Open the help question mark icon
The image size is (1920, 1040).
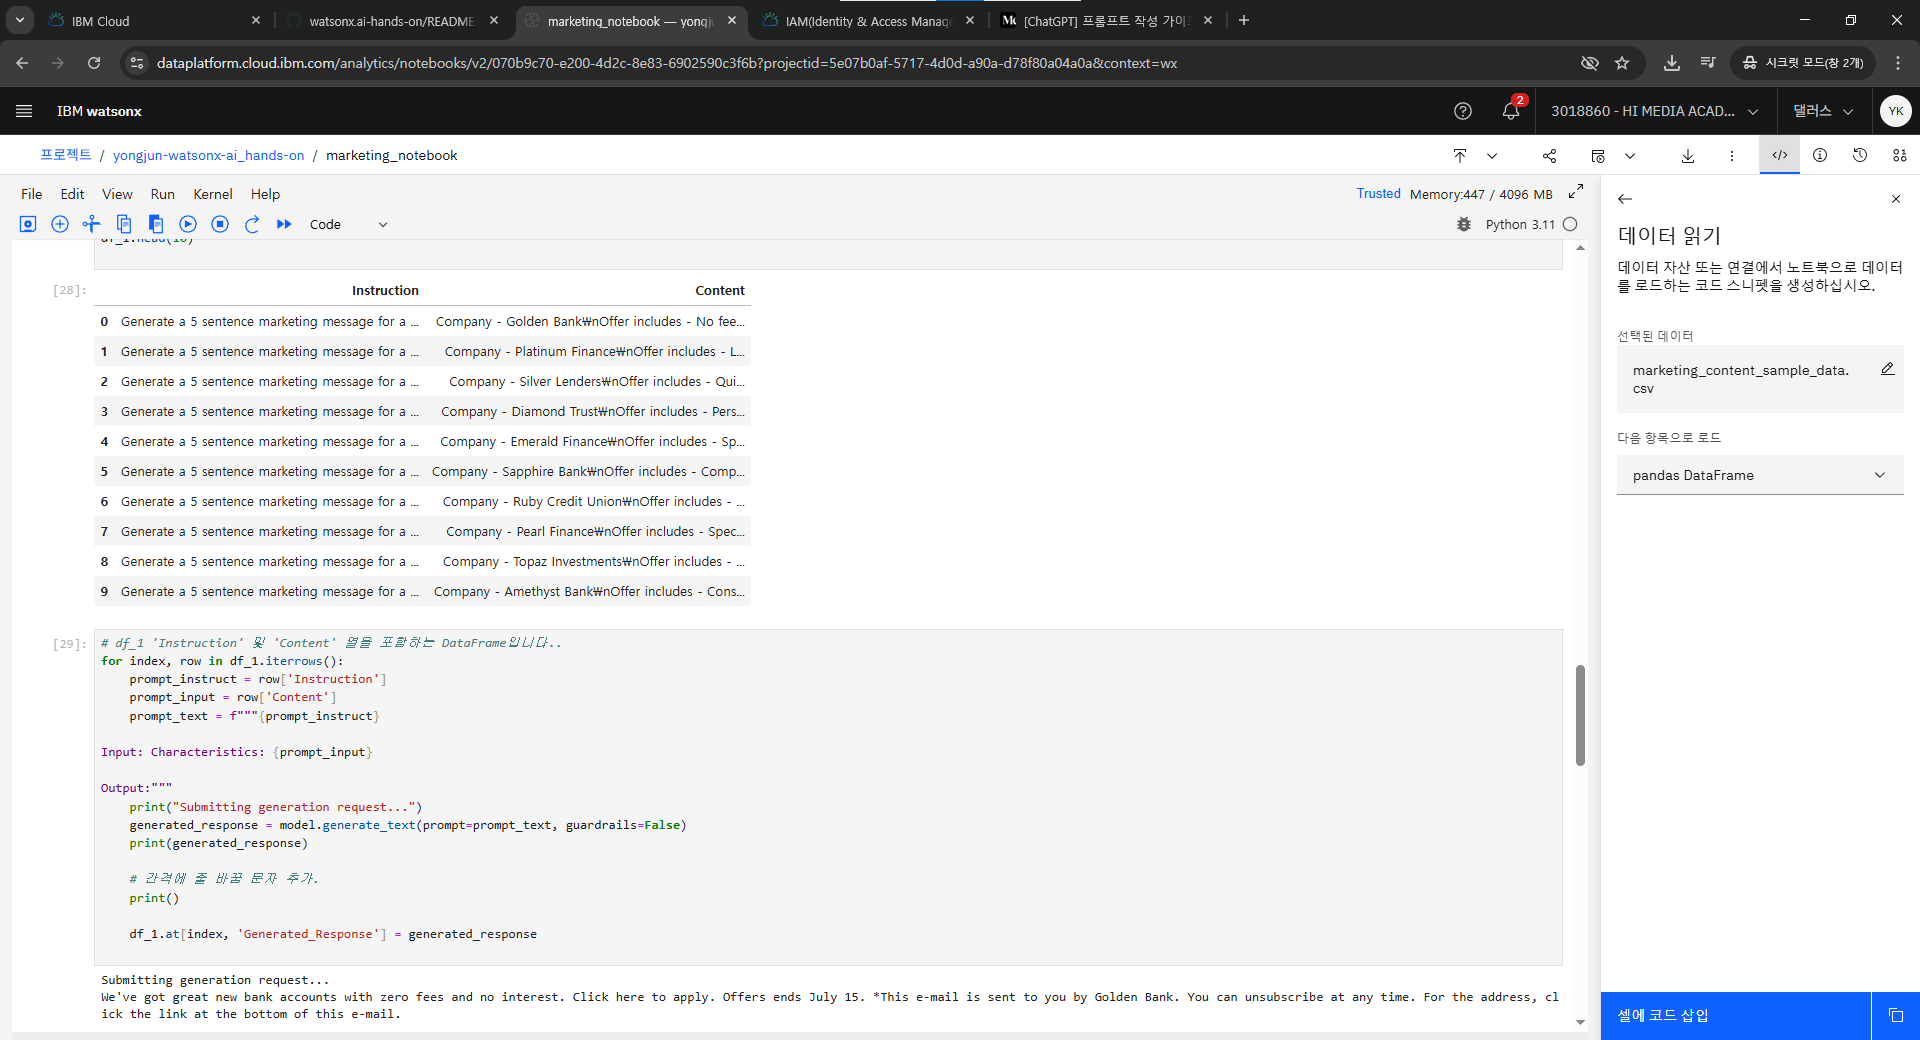[1463, 111]
